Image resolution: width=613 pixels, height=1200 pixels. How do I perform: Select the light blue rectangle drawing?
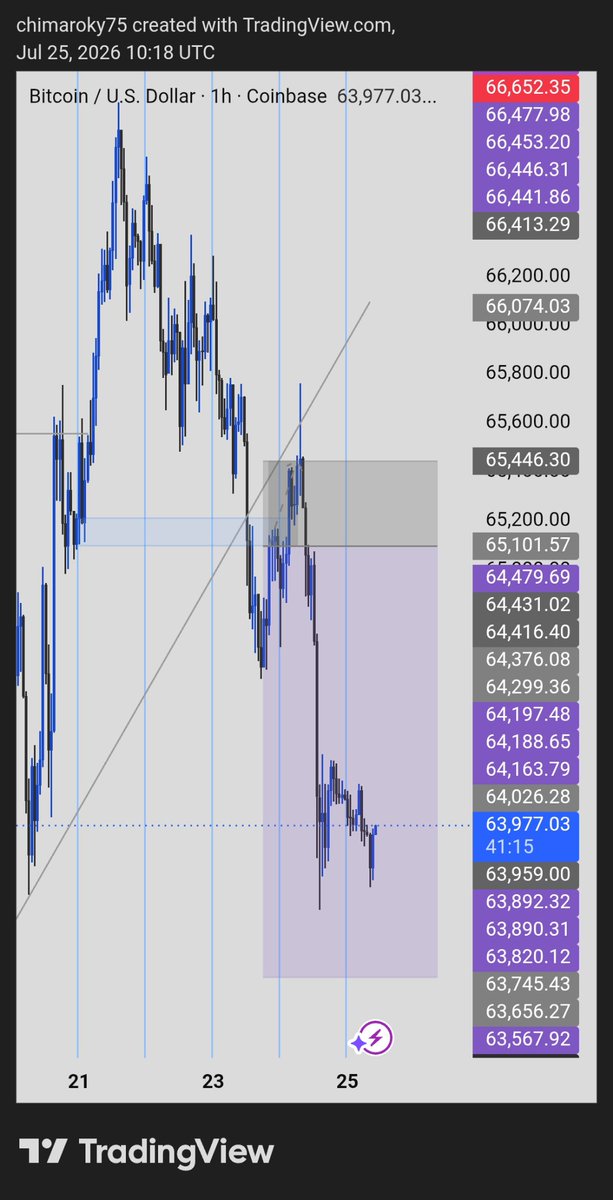pos(170,531)
